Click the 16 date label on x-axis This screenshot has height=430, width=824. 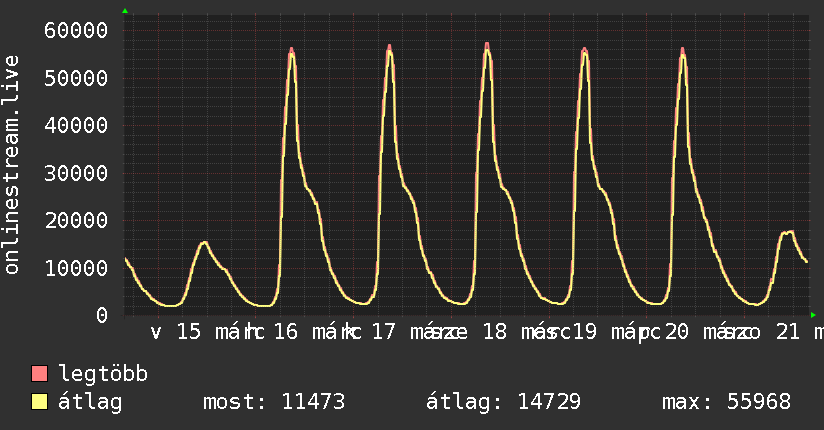coord(286,332)
